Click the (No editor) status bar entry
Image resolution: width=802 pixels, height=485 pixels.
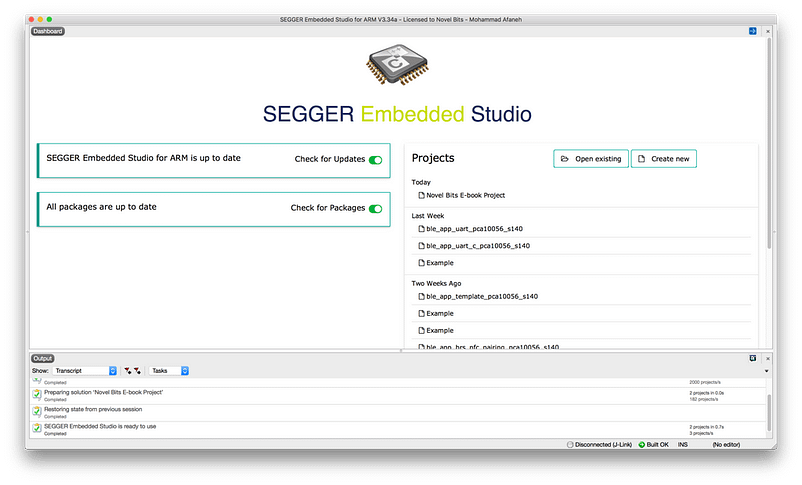coord(726,445)
